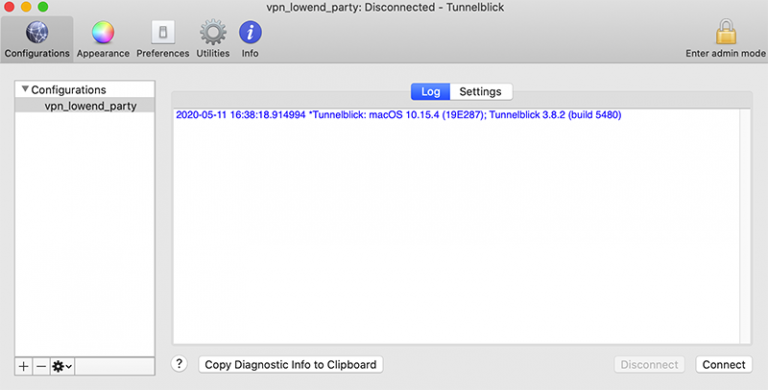Switch to the Settings tab

[480, 92]
